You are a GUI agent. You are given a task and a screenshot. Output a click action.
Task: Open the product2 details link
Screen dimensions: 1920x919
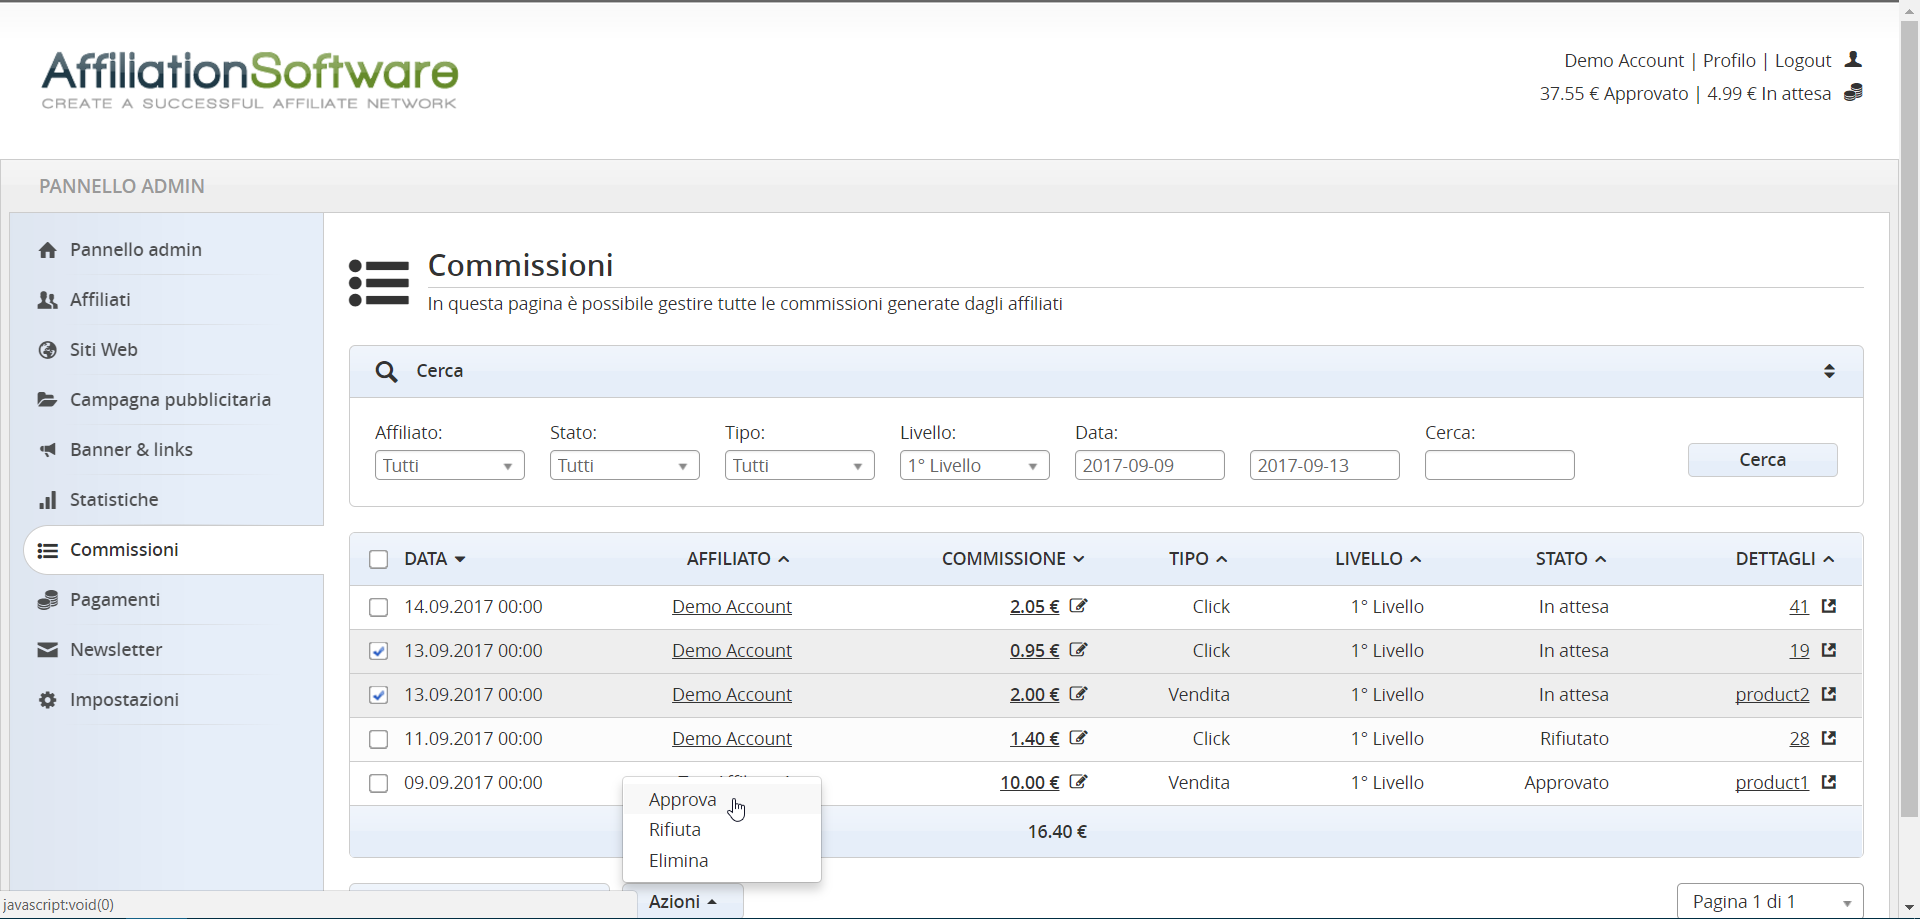point(1772,695)
